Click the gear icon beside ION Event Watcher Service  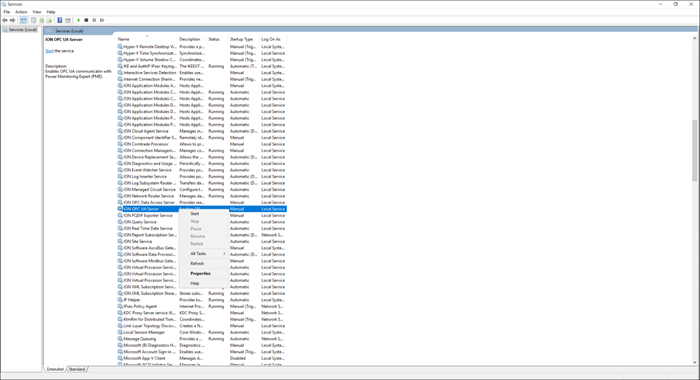(120, 170)
